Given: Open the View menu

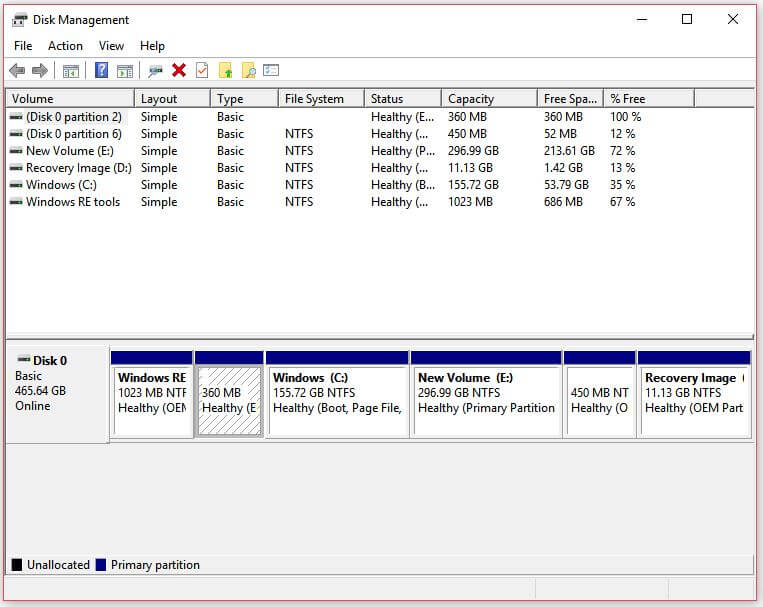Looking at the screenshot, I should 111,46.
